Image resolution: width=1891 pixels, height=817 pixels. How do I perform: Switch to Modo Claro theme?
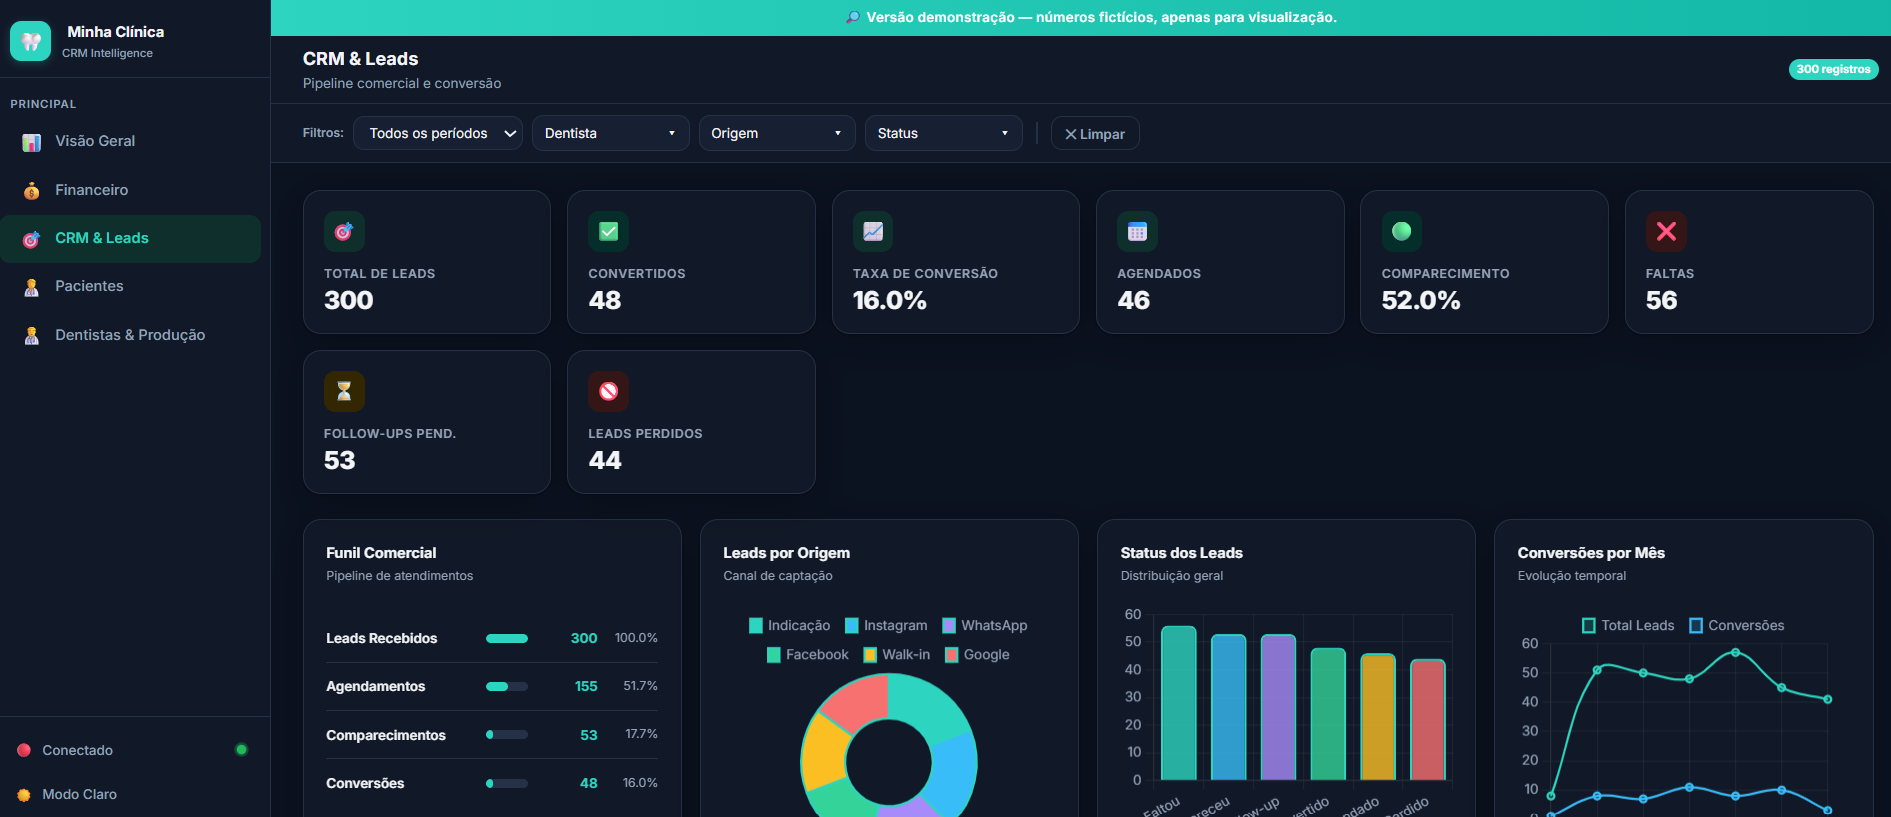pos(80,794)
